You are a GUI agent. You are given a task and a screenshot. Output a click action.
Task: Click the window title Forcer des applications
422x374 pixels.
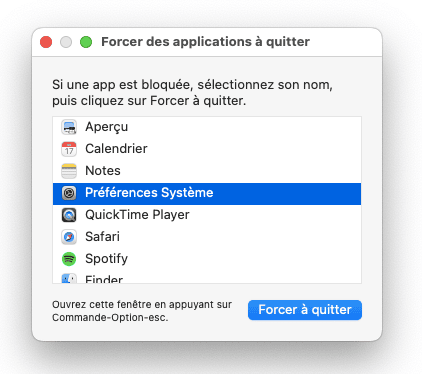[x=205, y=42]
